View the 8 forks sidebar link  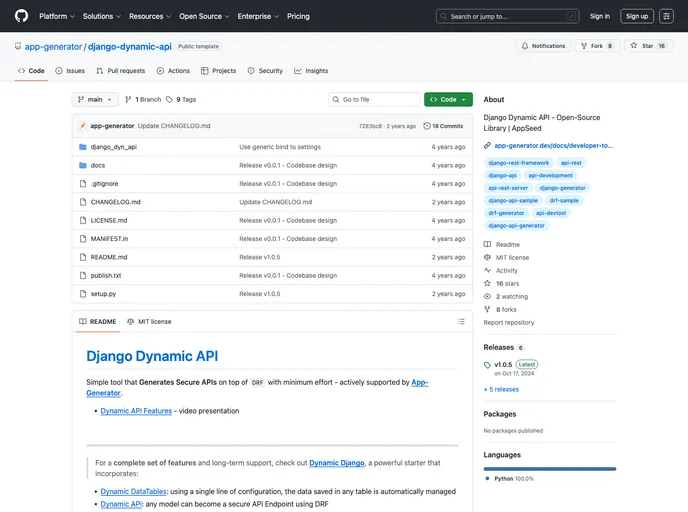(x=500, y=309)
